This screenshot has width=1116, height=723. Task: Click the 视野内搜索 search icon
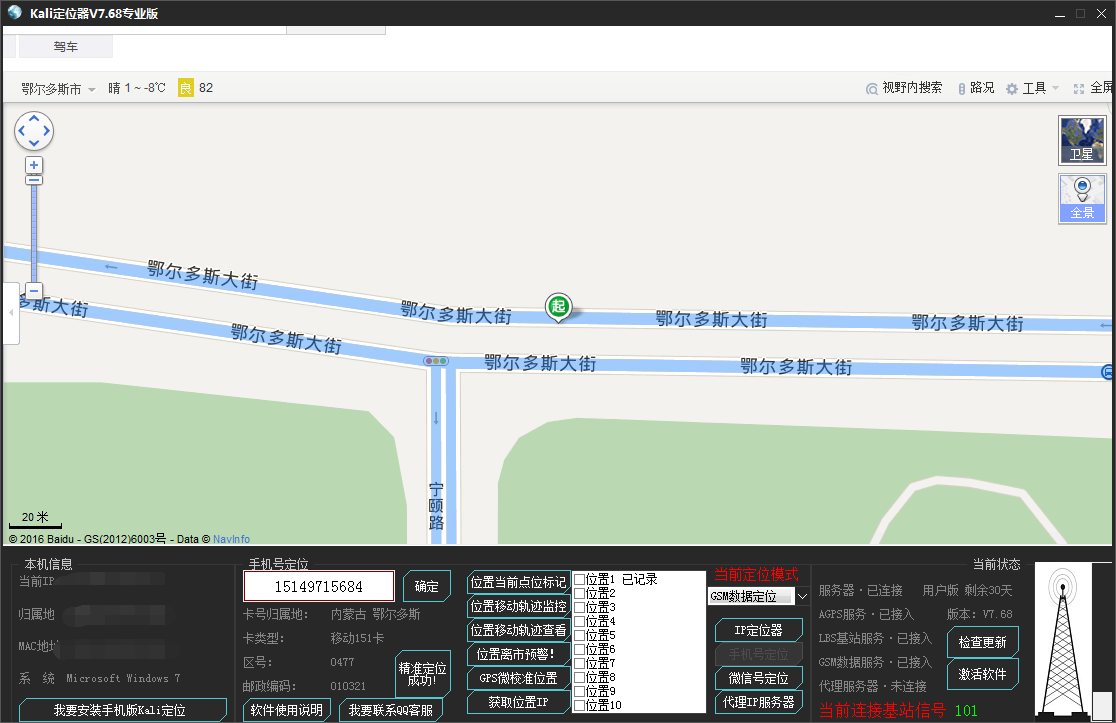tap(872, 89)
